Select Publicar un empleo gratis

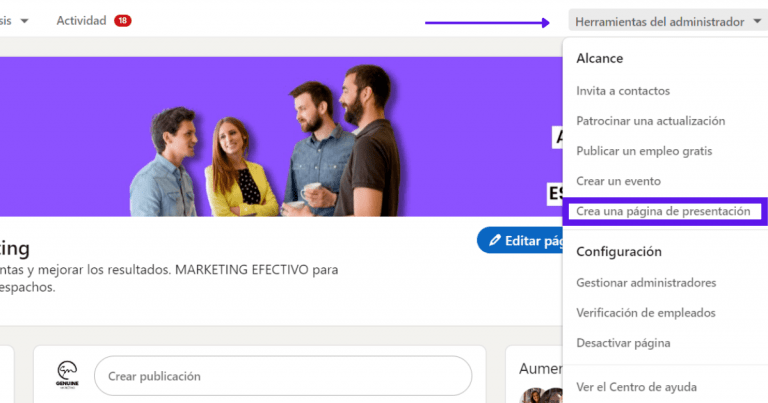click(x=643, y=151)
